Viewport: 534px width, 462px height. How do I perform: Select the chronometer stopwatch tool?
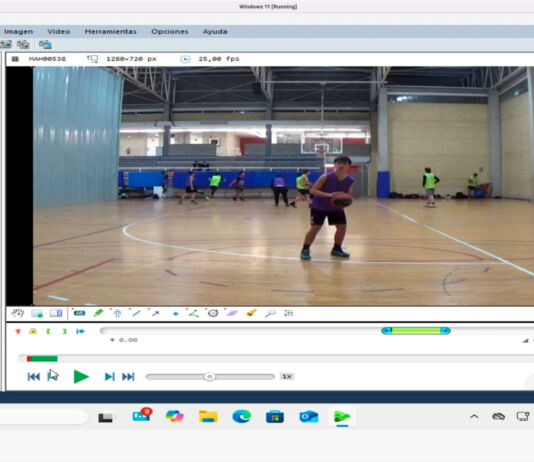[x=213, y=313]
